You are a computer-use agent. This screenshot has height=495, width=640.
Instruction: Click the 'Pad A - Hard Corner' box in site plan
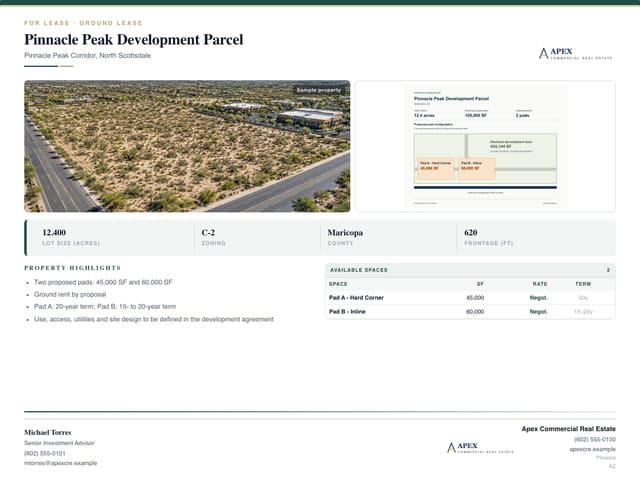point(436,169)
